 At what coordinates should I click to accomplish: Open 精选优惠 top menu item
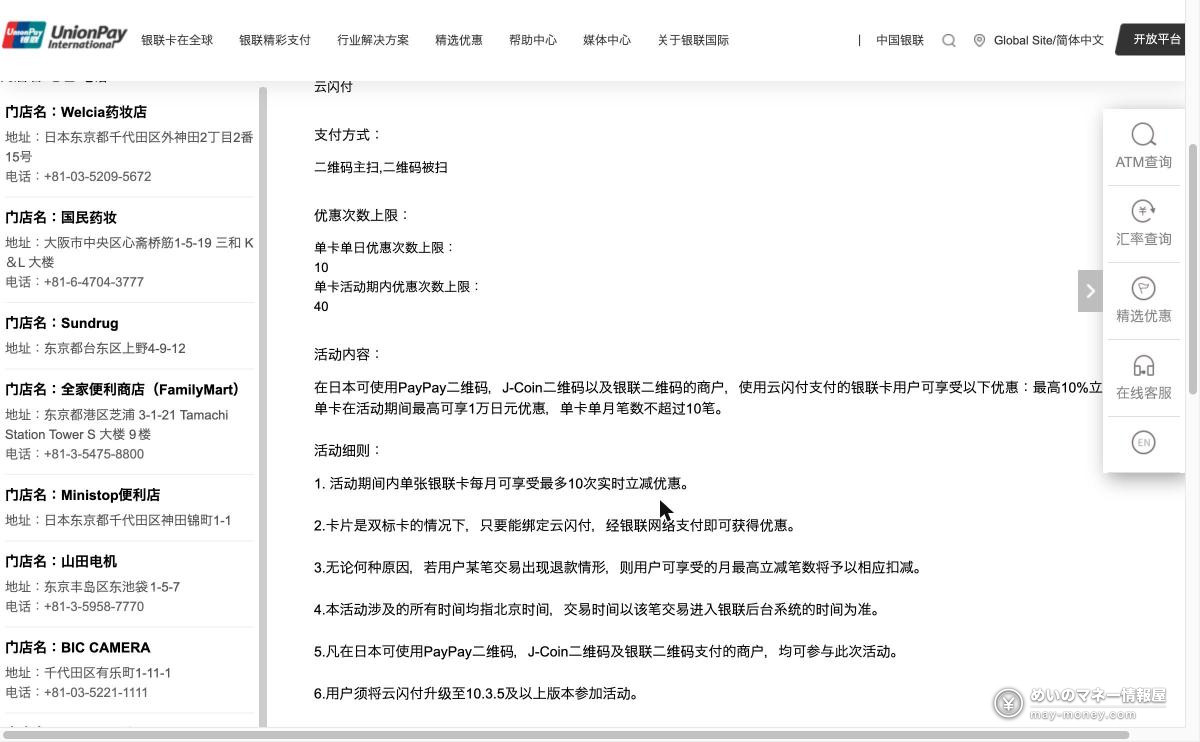[x=459, y=40]
